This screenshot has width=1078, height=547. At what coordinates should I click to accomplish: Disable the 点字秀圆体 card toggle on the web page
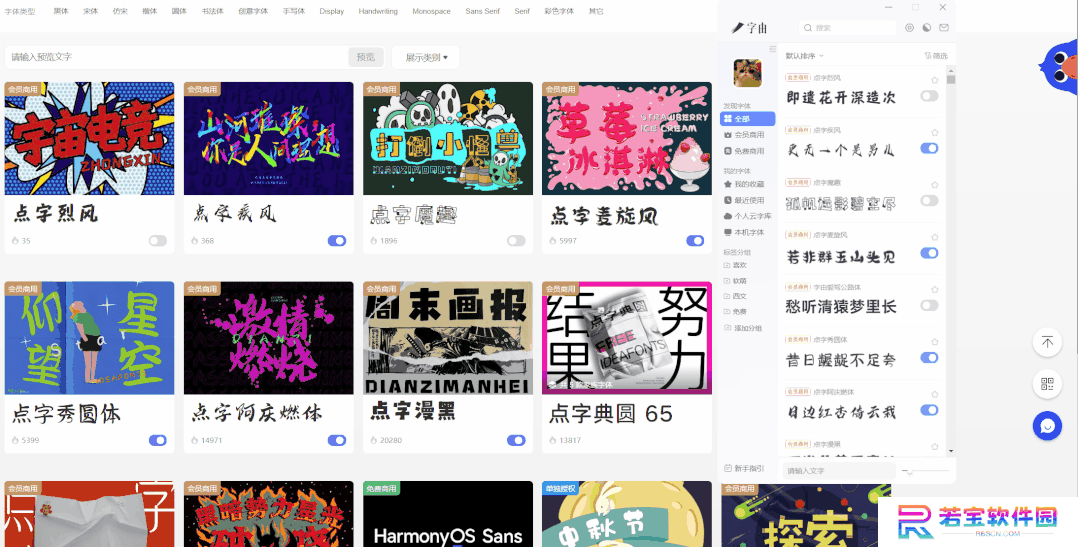tap(157, 440)
